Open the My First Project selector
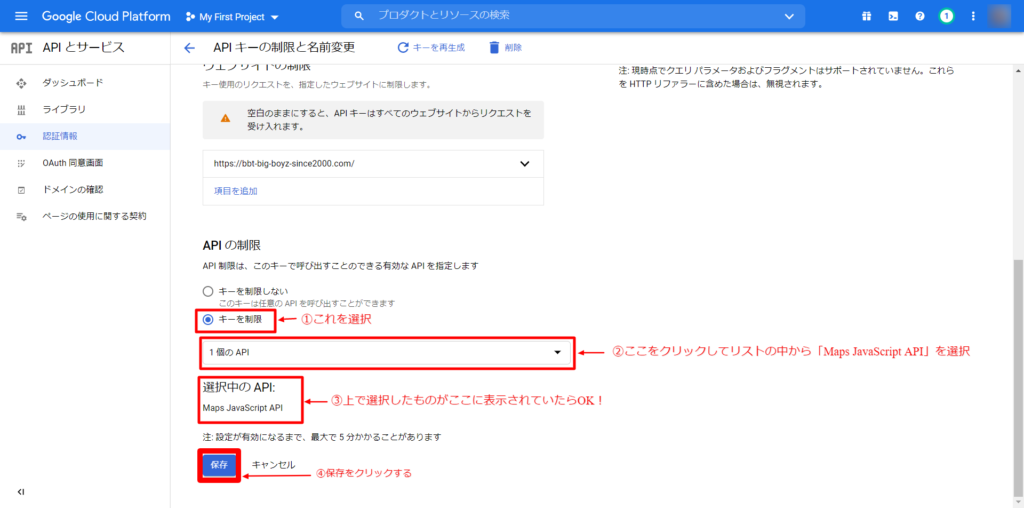The image size is (1024, 508). [232, 16]
